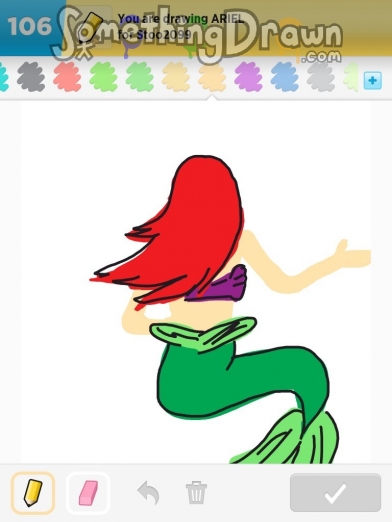Click the pencil icon in header

point(90,27)
